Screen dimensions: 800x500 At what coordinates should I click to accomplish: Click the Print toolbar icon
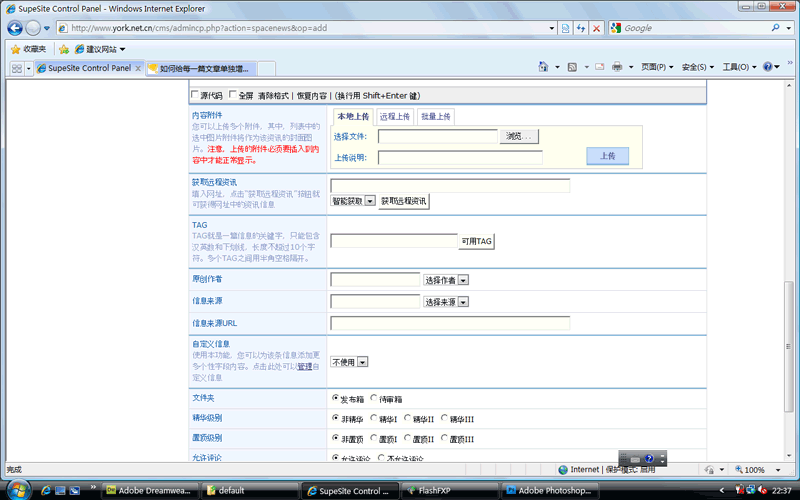[x=617, y=67]
